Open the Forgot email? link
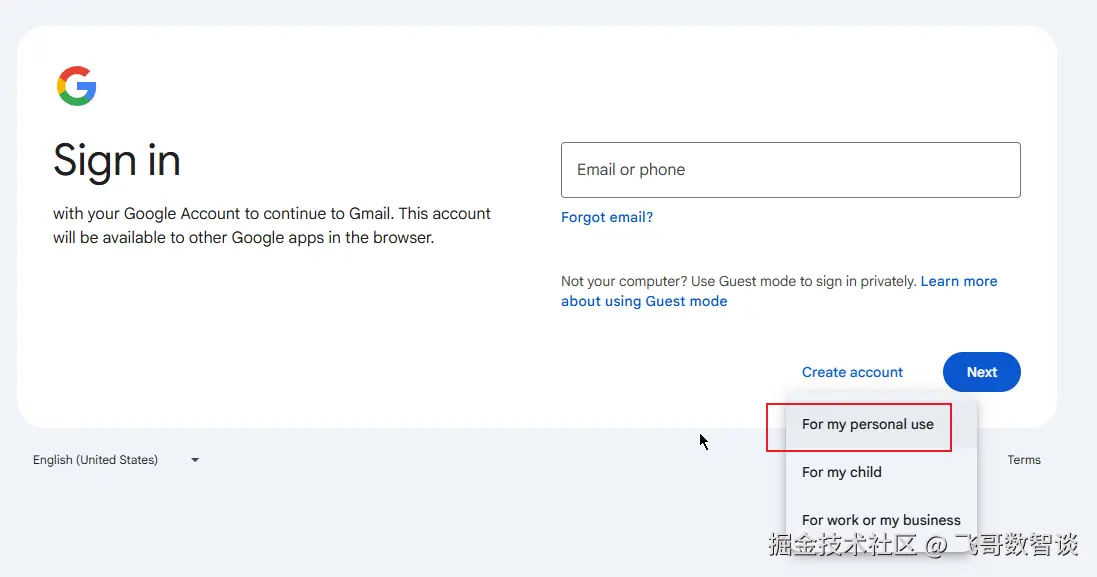 click(607, 217)
